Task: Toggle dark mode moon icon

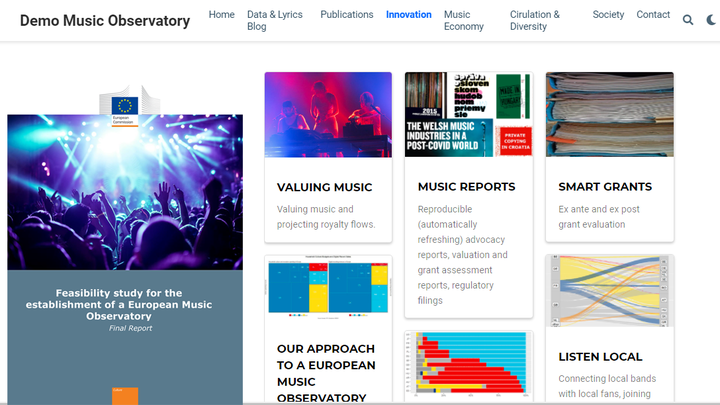Action: click(711, 20)
